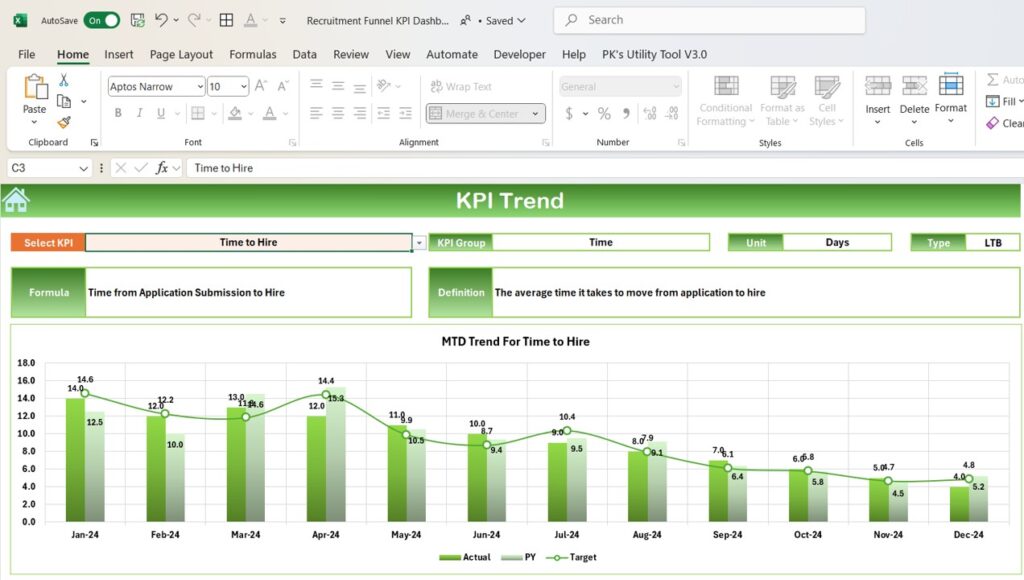Screen dimensions: 1024x580
Task: Click the Redo arrow icon
Action: tap(194, 20)
